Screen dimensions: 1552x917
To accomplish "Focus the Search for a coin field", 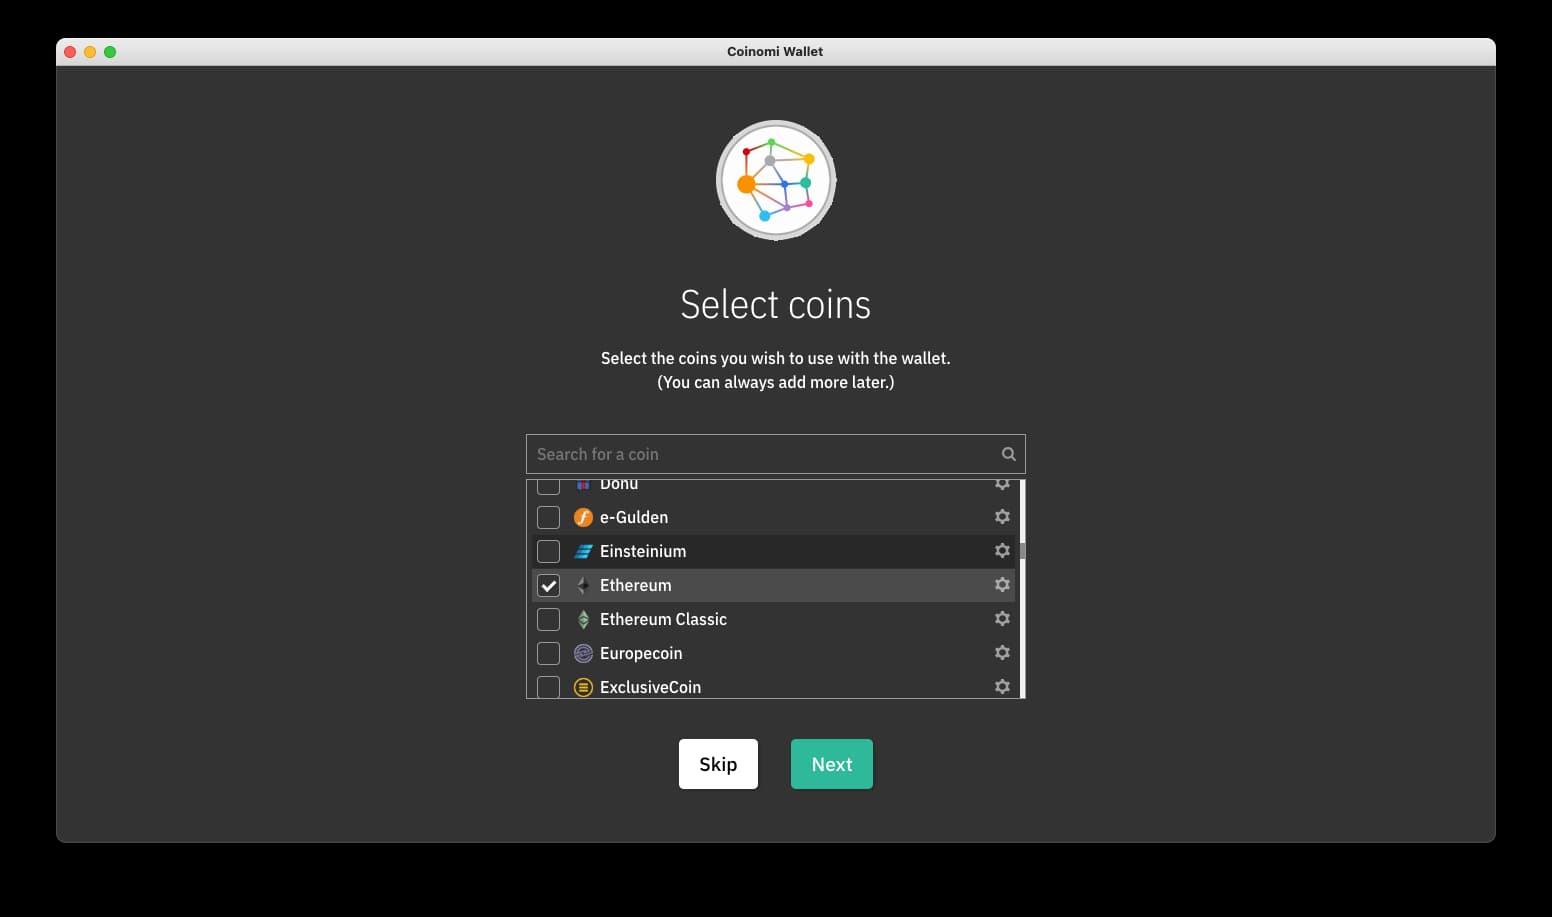I will (x=776, y=454).
